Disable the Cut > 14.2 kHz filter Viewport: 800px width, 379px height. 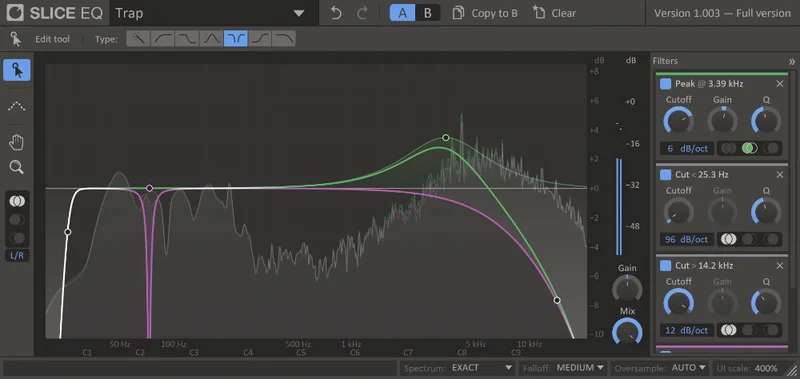click(x=665, y=266)
